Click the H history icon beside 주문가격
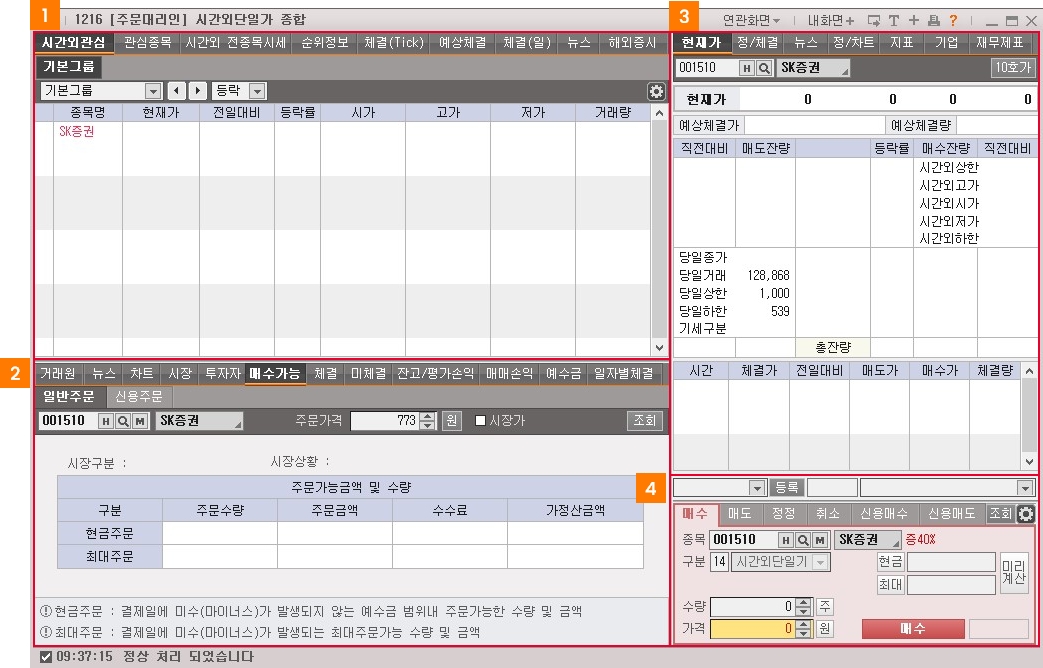The width and height of the screenshot is (1043, 668). (x=106, y=420)
